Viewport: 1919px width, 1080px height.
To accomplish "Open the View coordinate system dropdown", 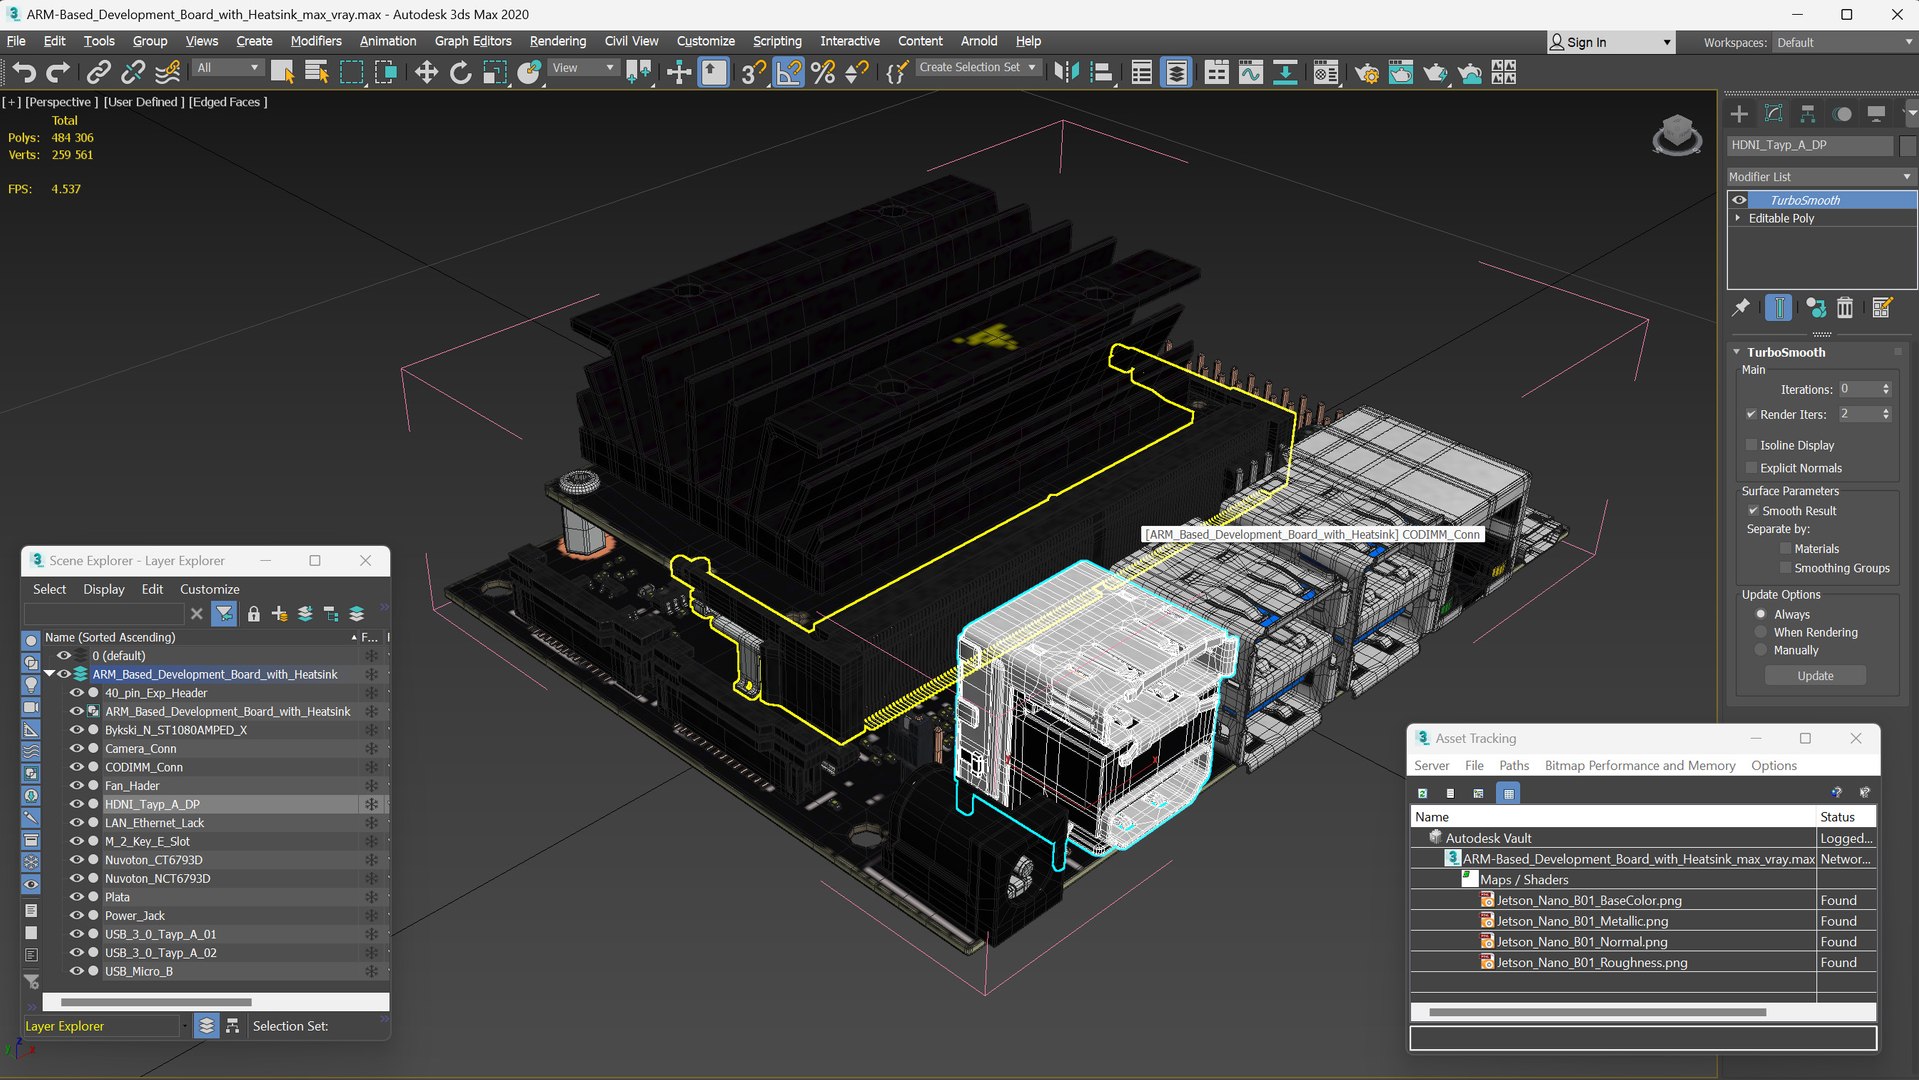I will 583,68.
